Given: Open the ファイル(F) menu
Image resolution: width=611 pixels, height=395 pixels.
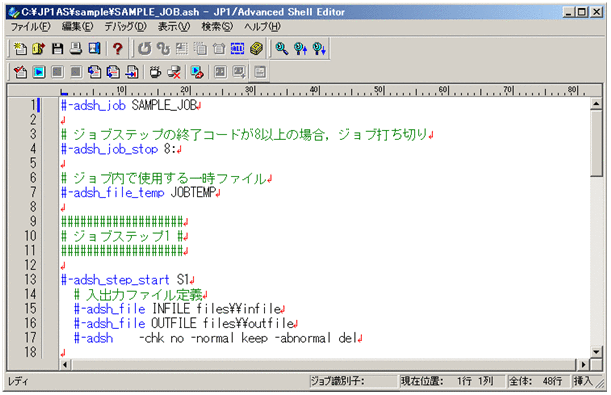Looking at the screenshot, I should click(30, 27).
